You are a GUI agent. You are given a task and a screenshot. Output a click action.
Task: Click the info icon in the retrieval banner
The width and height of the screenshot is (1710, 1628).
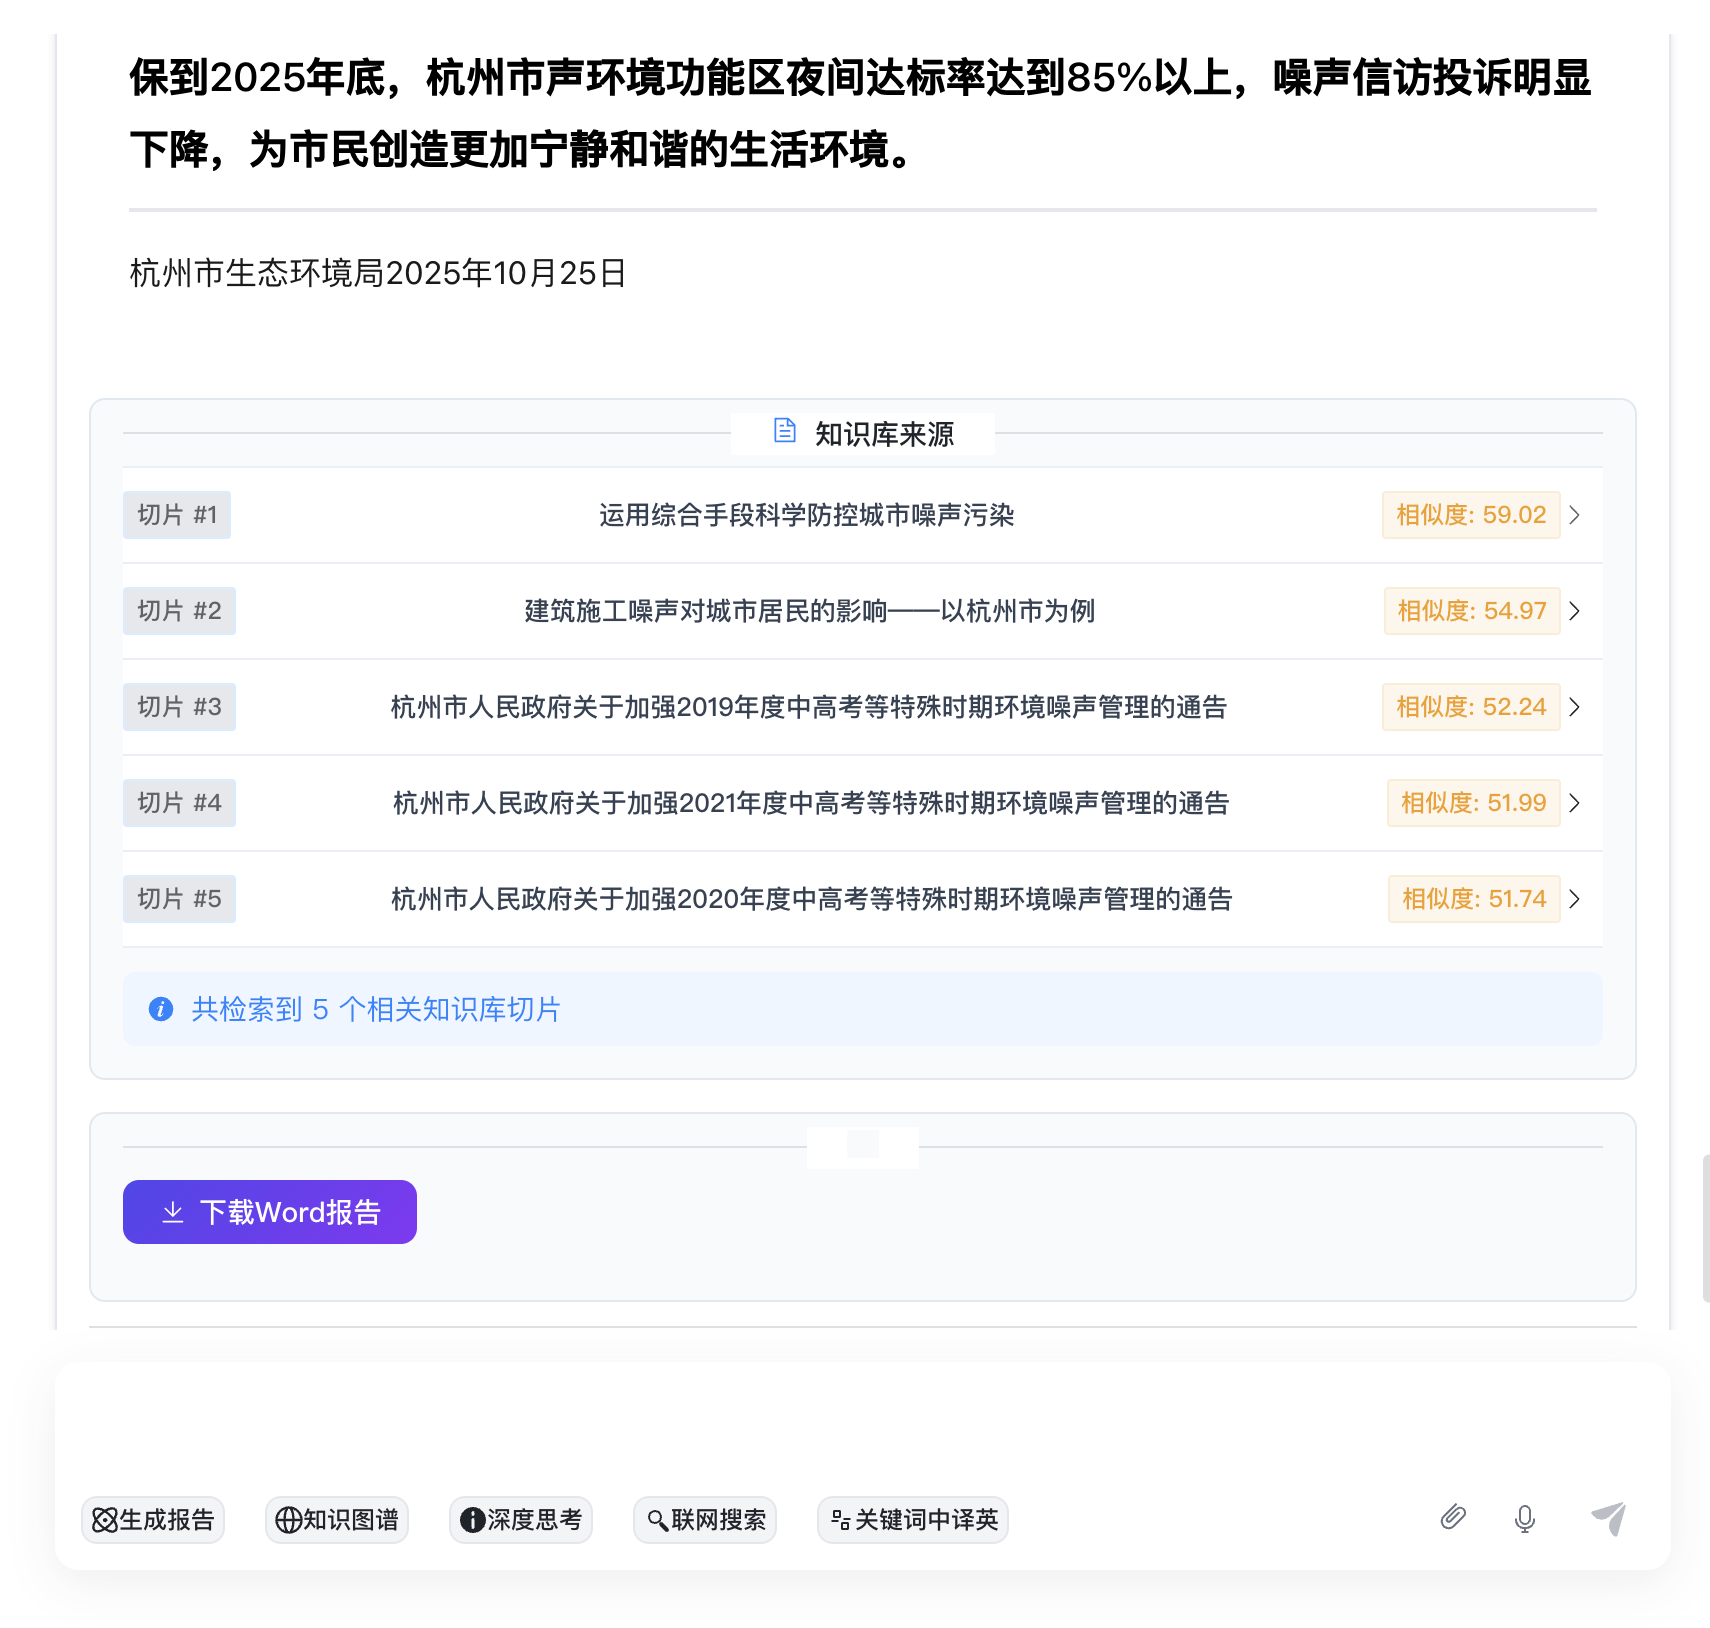pos(161,1010)
